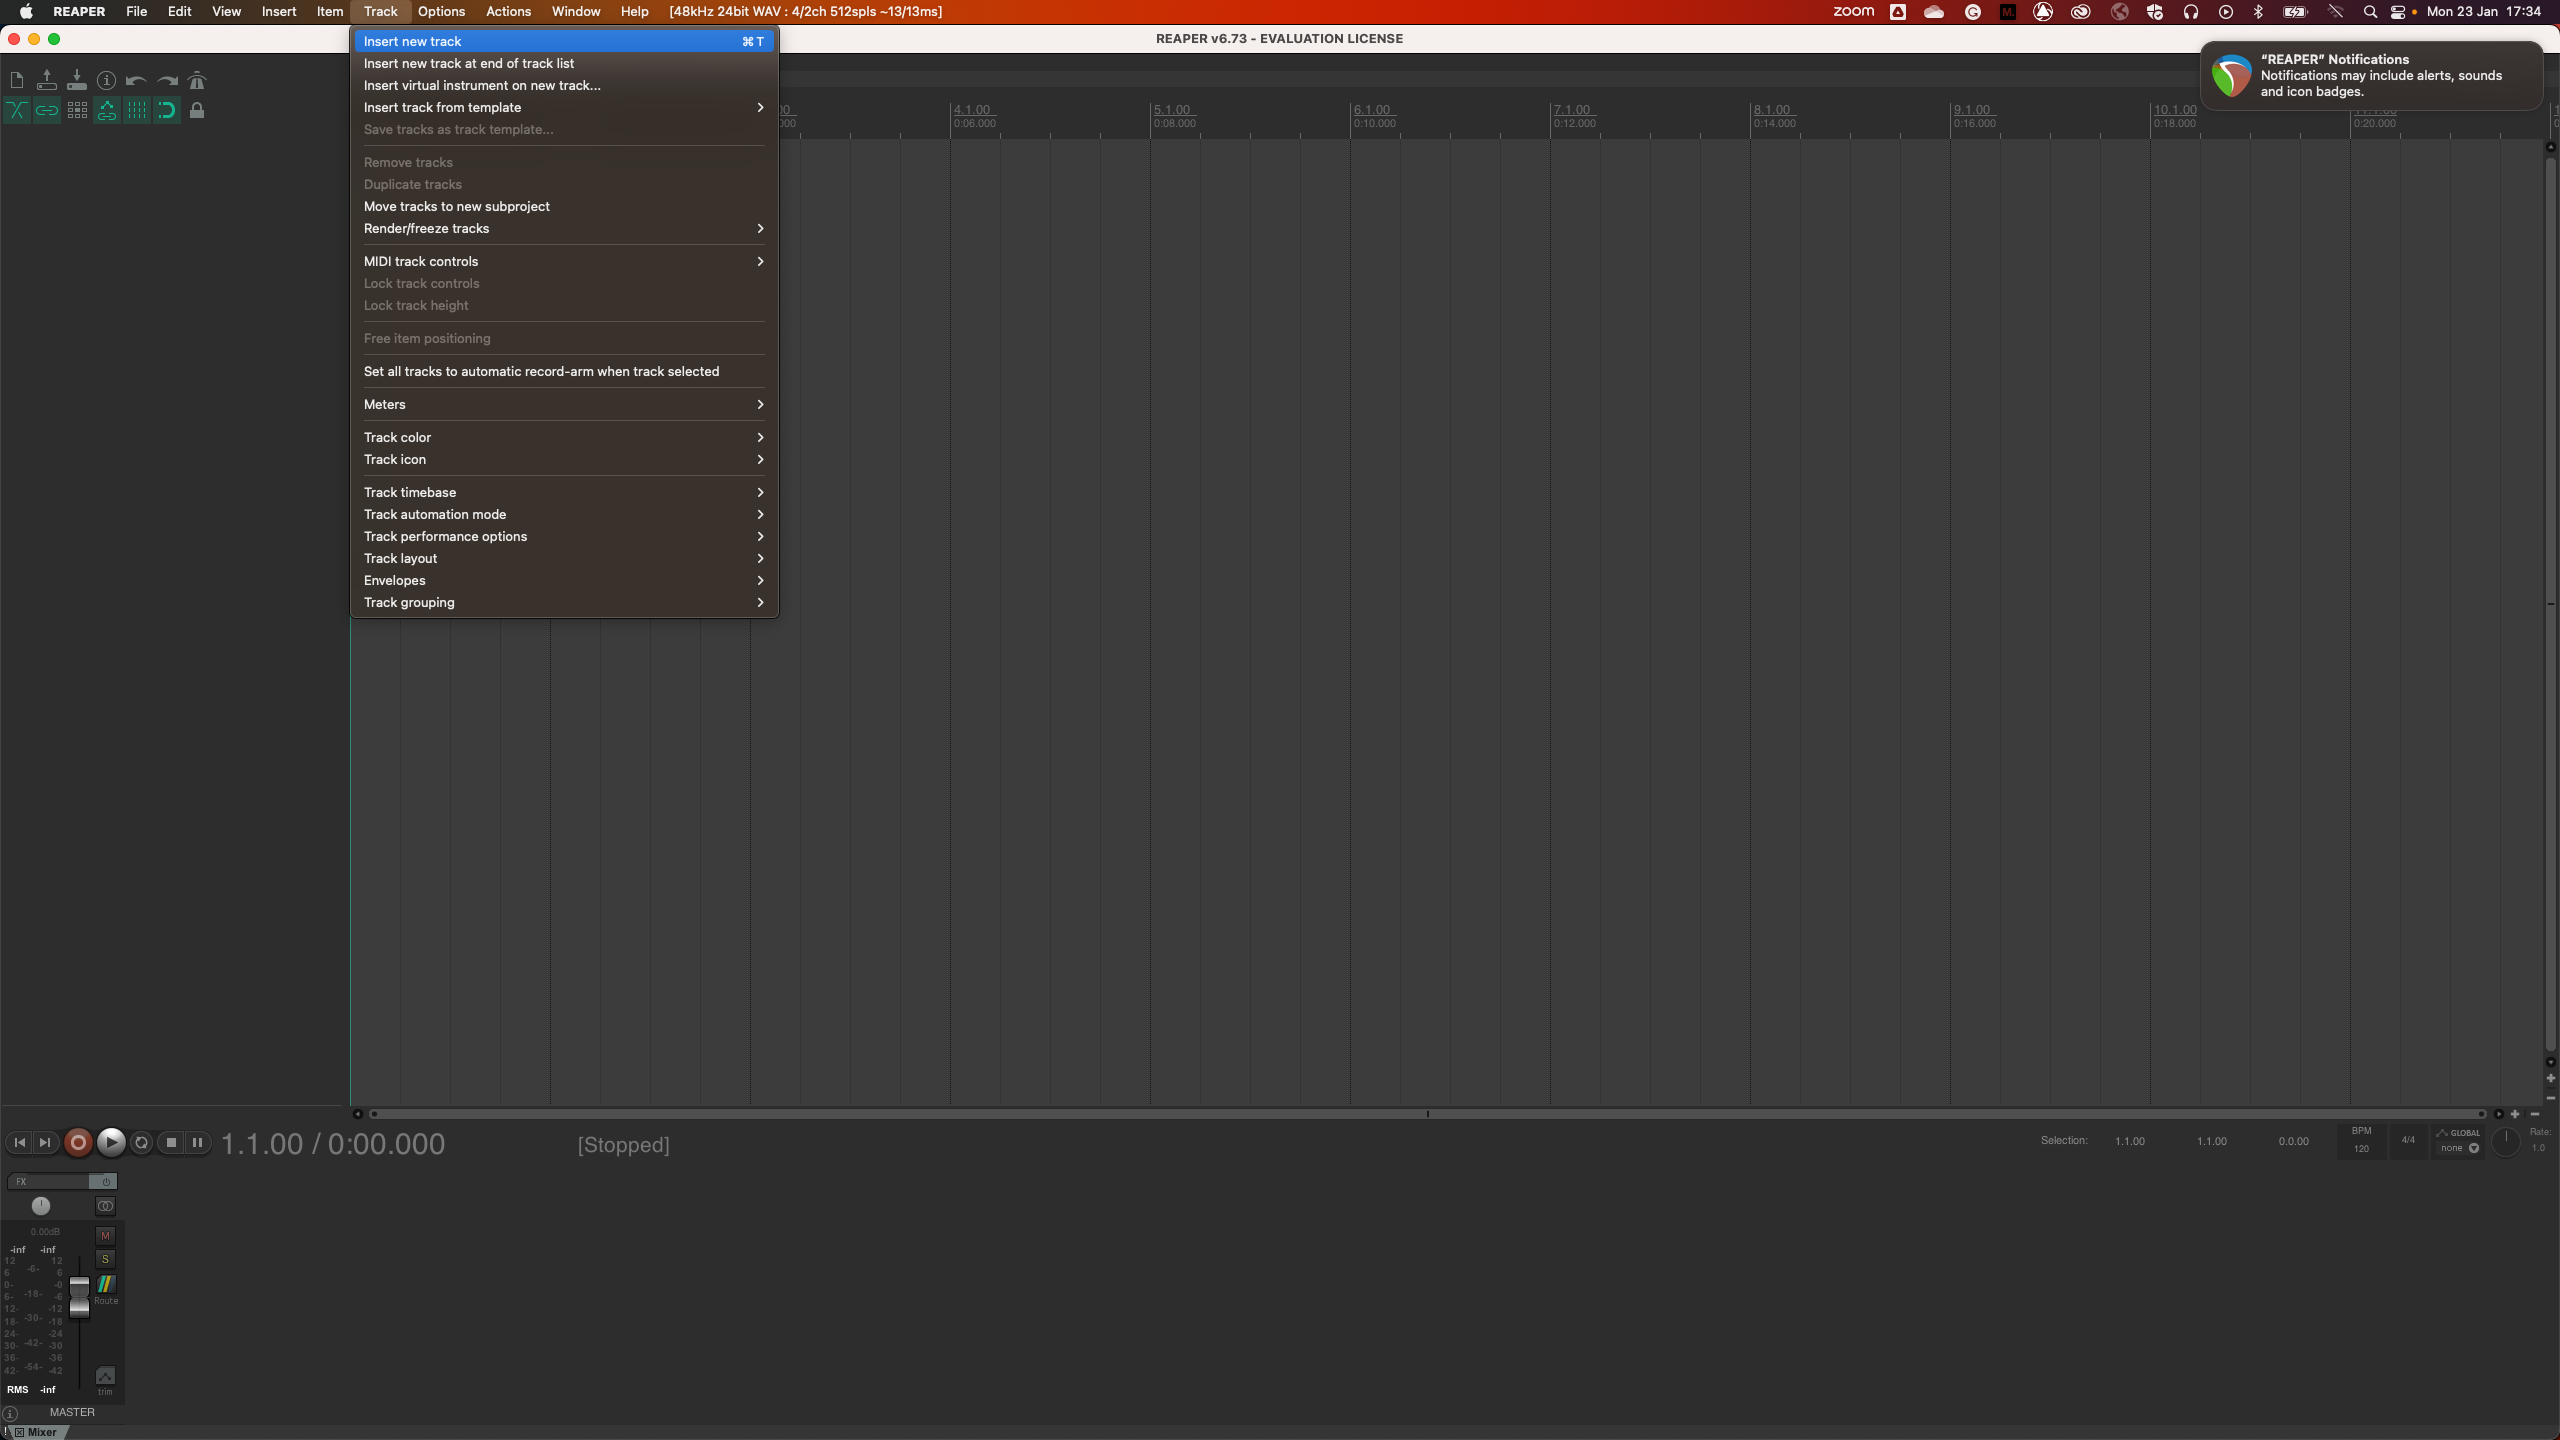Screen dimensions: 2560x1440
Task: Click the save project toolbar icon
Action: click(x=76, y=81)
